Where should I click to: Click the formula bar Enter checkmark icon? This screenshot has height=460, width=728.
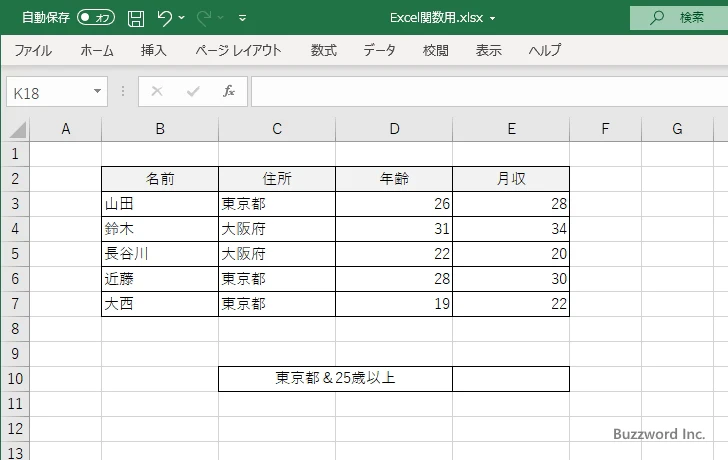193,91
